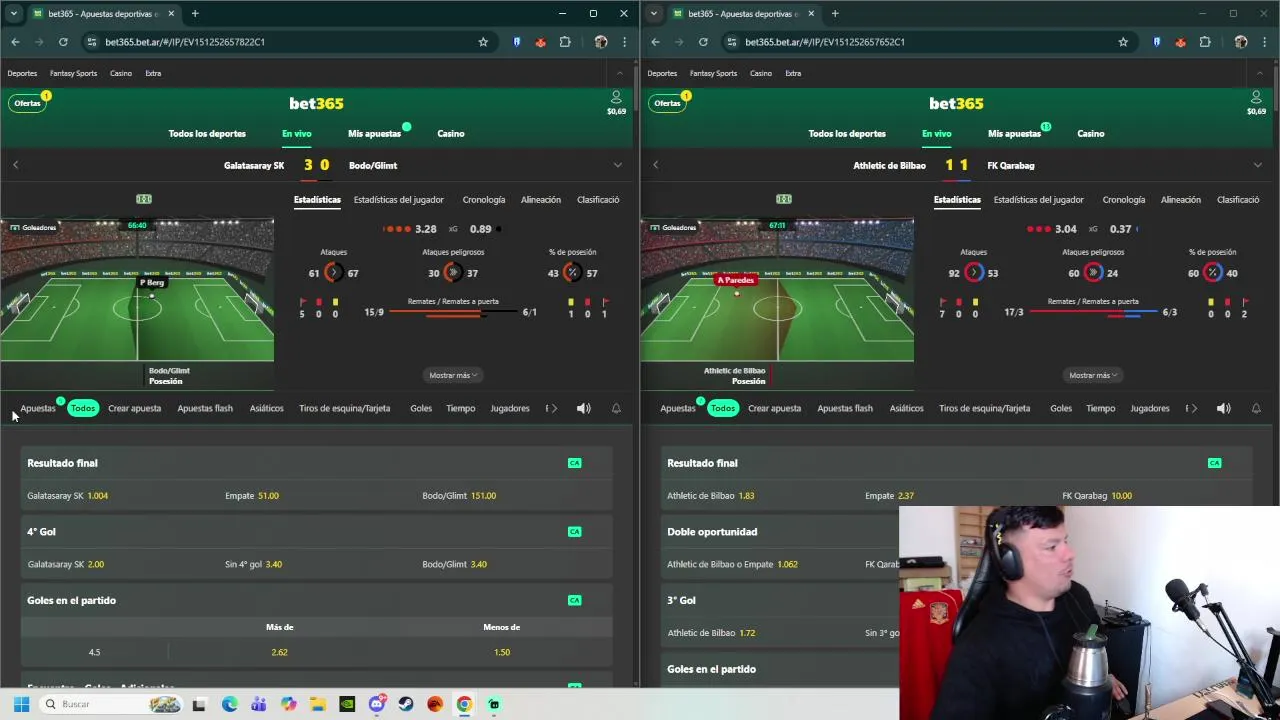Open Steam from the taskbar
This screenshot has width=1280, height=720.
coord(406,704)
